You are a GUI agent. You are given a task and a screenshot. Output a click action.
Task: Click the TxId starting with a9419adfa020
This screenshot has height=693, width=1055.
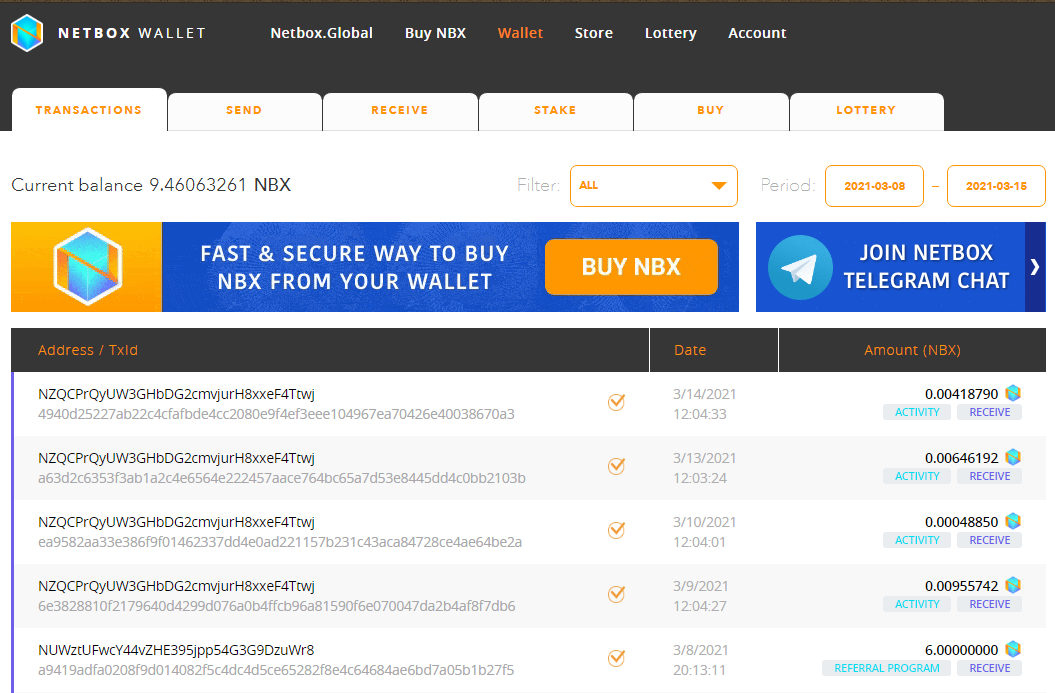click(x=276, y=670)
